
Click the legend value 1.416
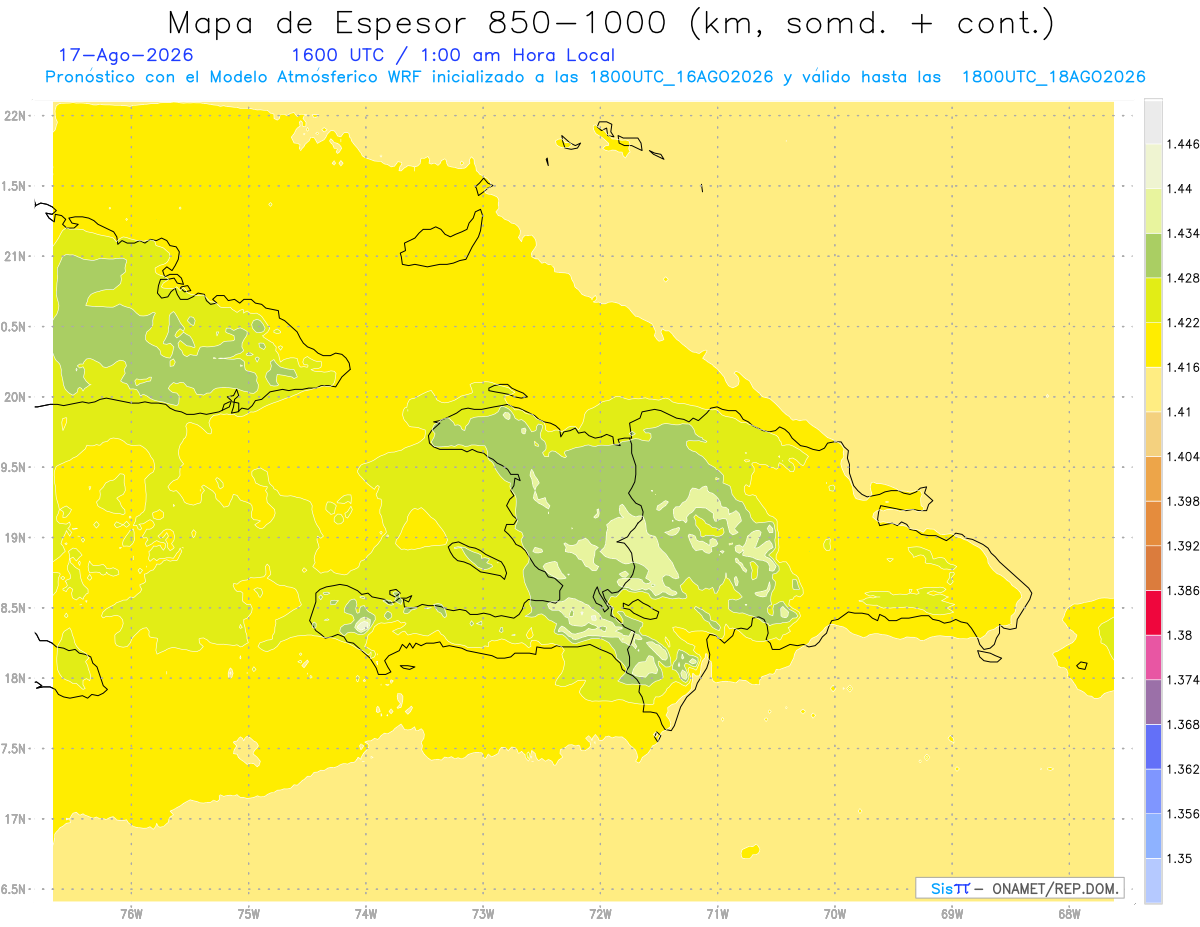pyautogui.click(x=1183, y=367)
